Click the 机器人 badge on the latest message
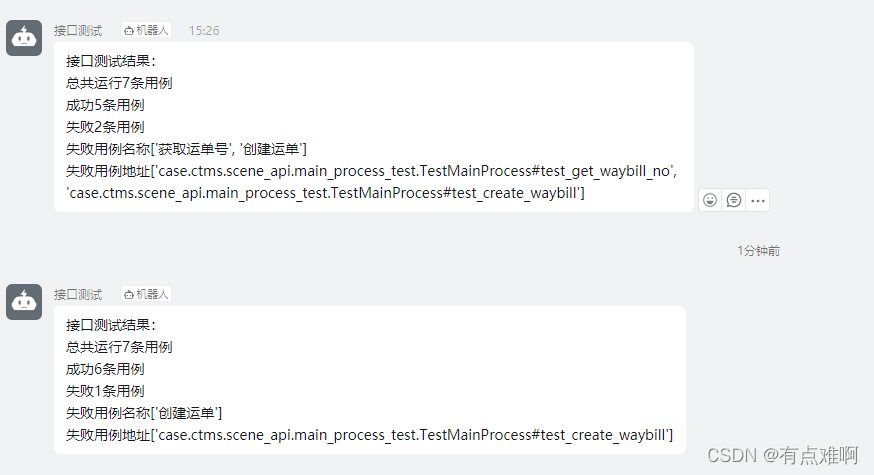Screen dimensions: 874x475 pos(146,295)
